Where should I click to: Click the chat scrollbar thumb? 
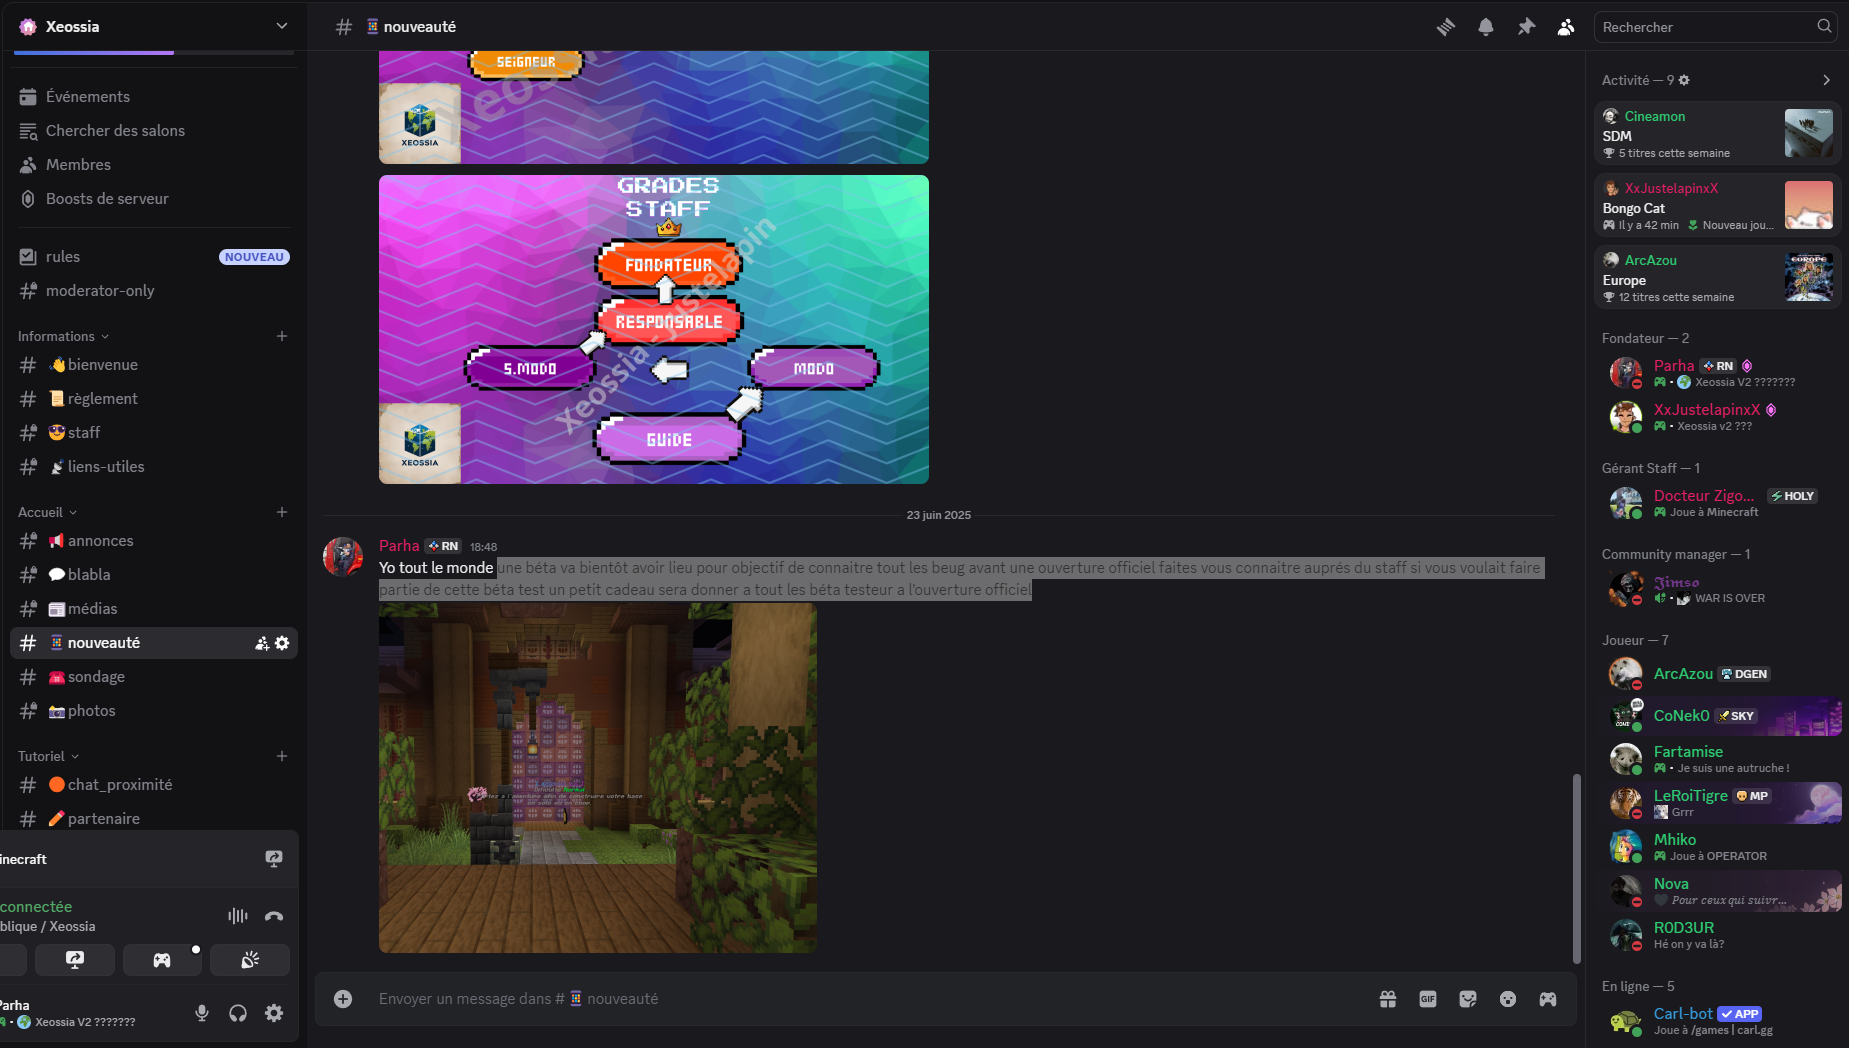point(1577,868)
